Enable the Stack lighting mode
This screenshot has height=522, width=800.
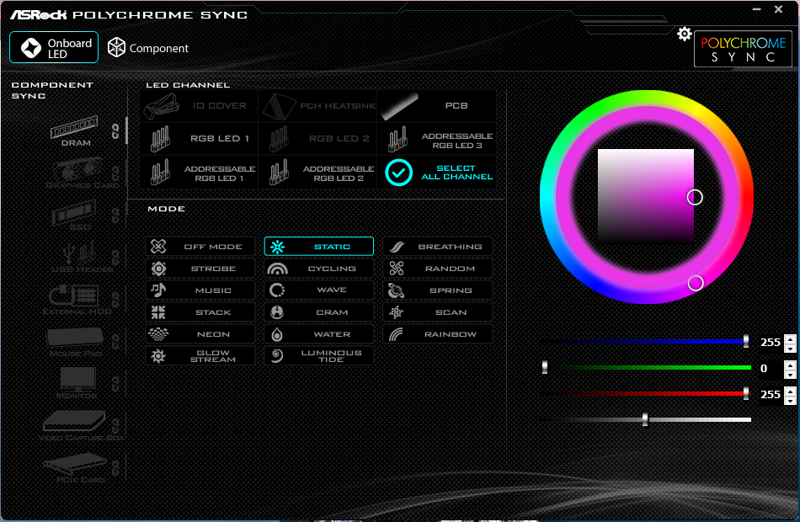coord(200,312)
